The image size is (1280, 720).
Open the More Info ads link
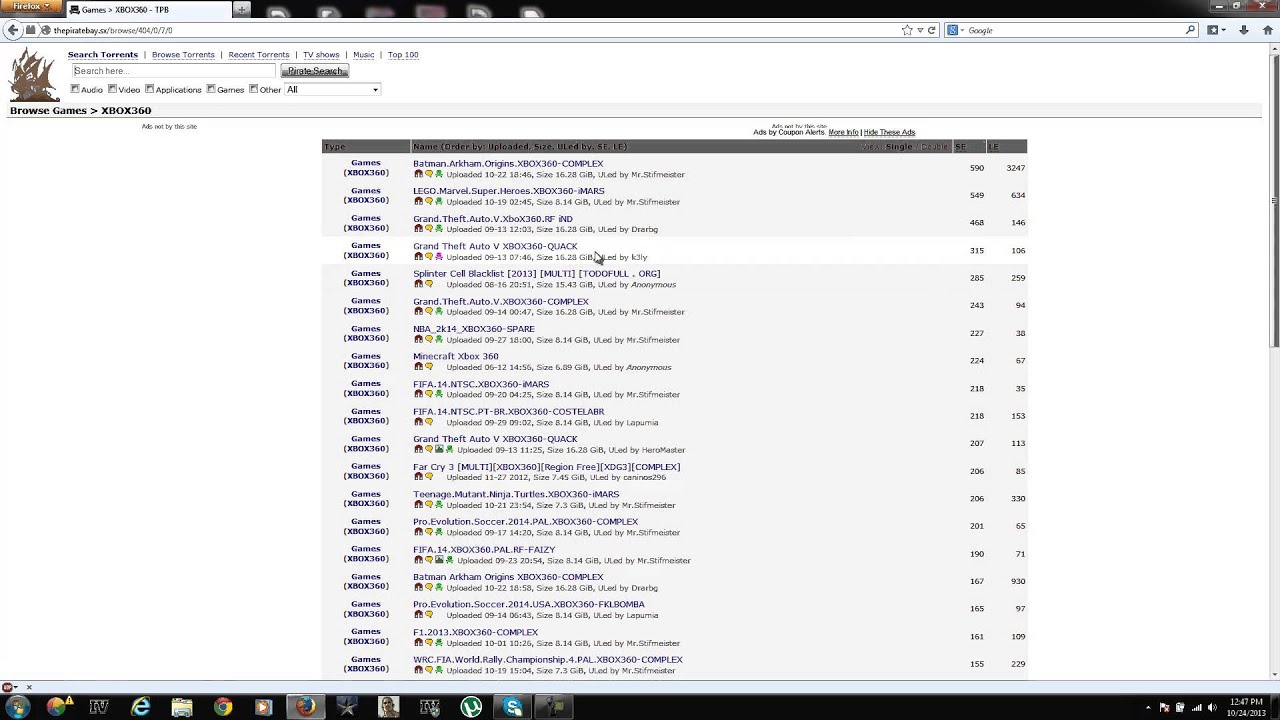[x=843, y=132]
